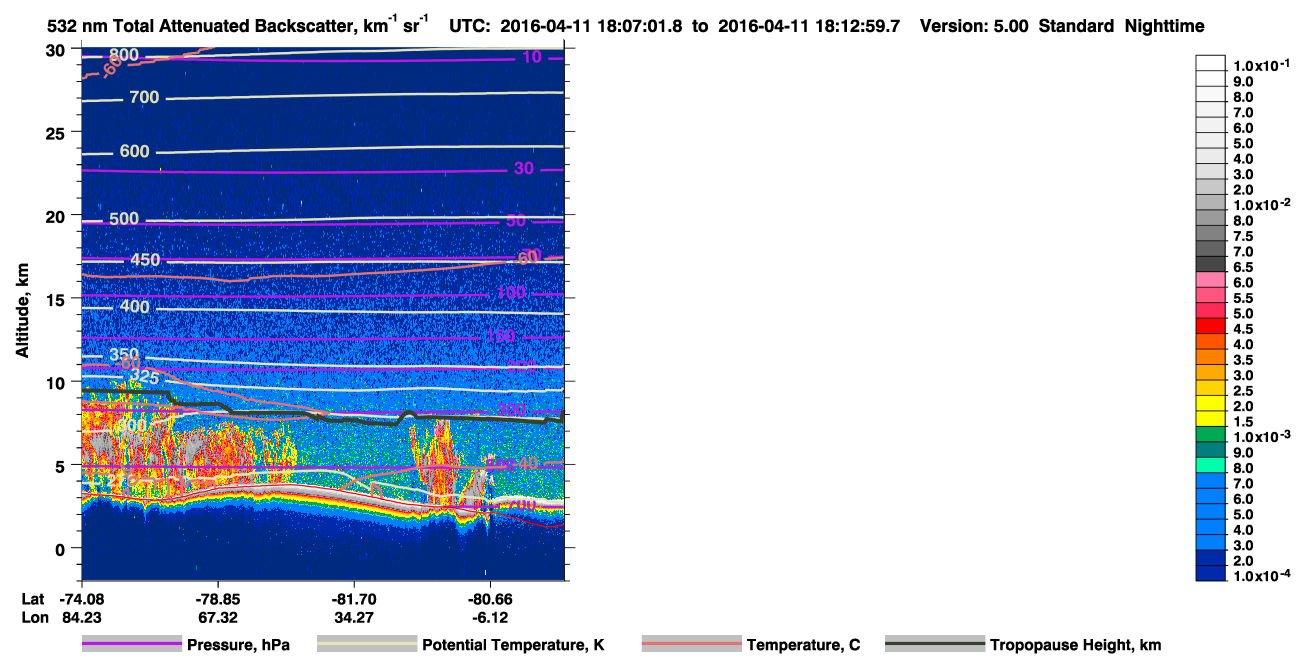Viewport: 1300px width, 667px height.
Task: Click the 1.0x10⁻² color scale label
Action: [1260, 204]
